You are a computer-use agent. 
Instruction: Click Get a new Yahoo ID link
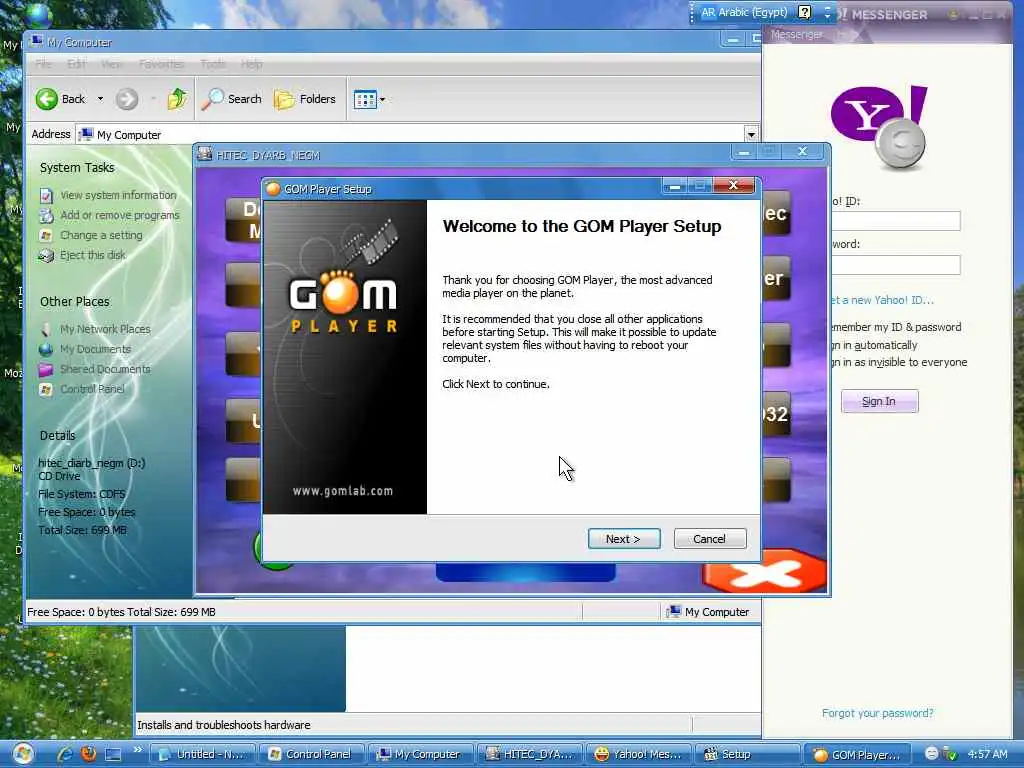(882, 300)
